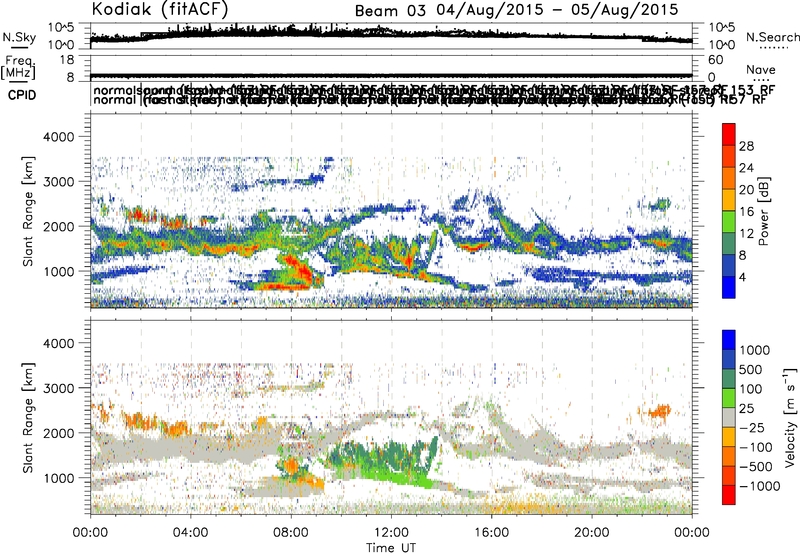The width and height of the screenshot is (800, 554).
Task: Pick the light green 25–100 velocity segment
Action: pyautogui.click(x=729, y=398)
